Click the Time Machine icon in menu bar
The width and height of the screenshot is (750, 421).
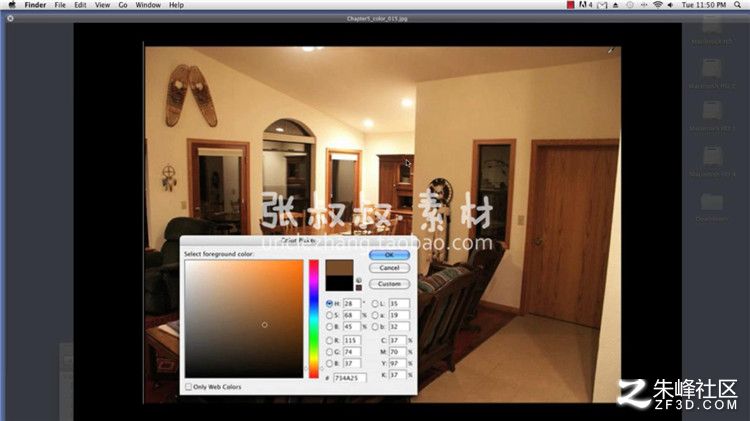pos(630,5)
